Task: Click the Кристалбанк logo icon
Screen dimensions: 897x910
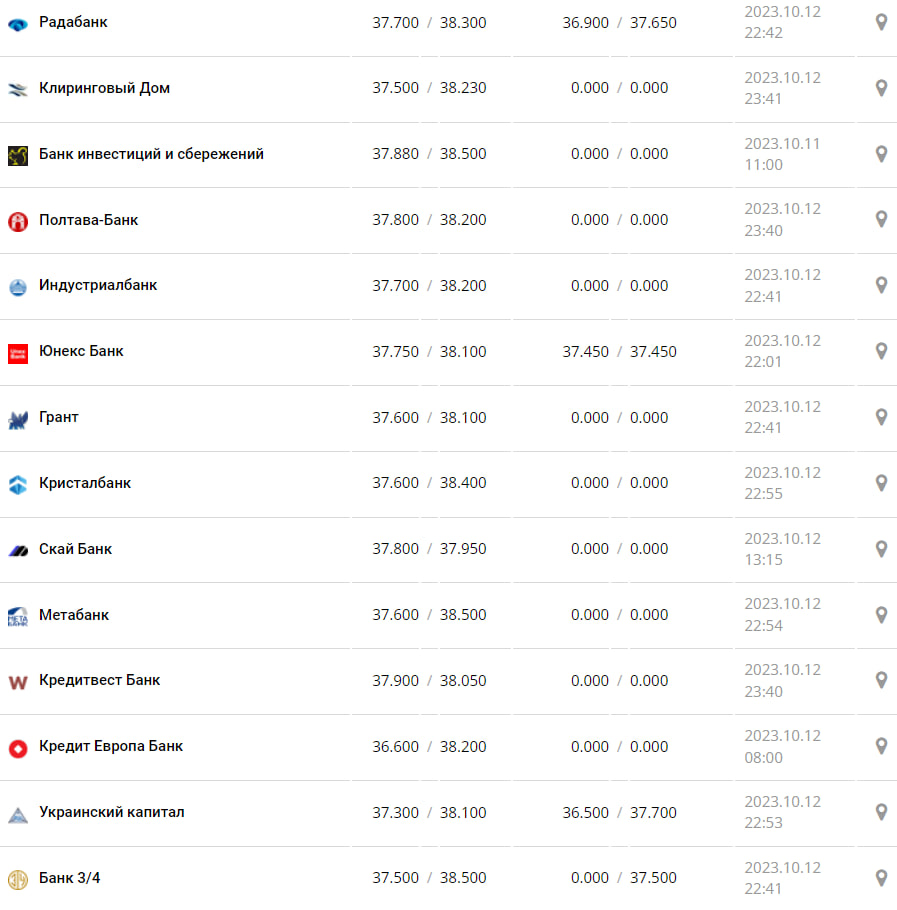Action: tap(18, 485)
